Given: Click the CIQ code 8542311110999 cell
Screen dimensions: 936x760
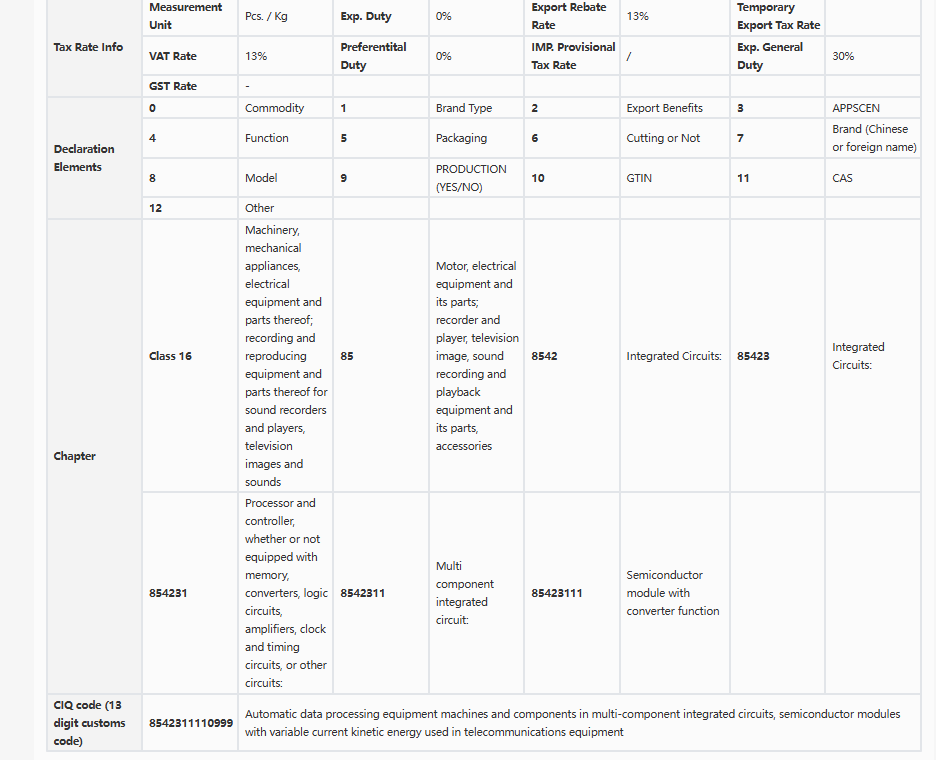Looking at the screenshot, I should coord(190,722).
